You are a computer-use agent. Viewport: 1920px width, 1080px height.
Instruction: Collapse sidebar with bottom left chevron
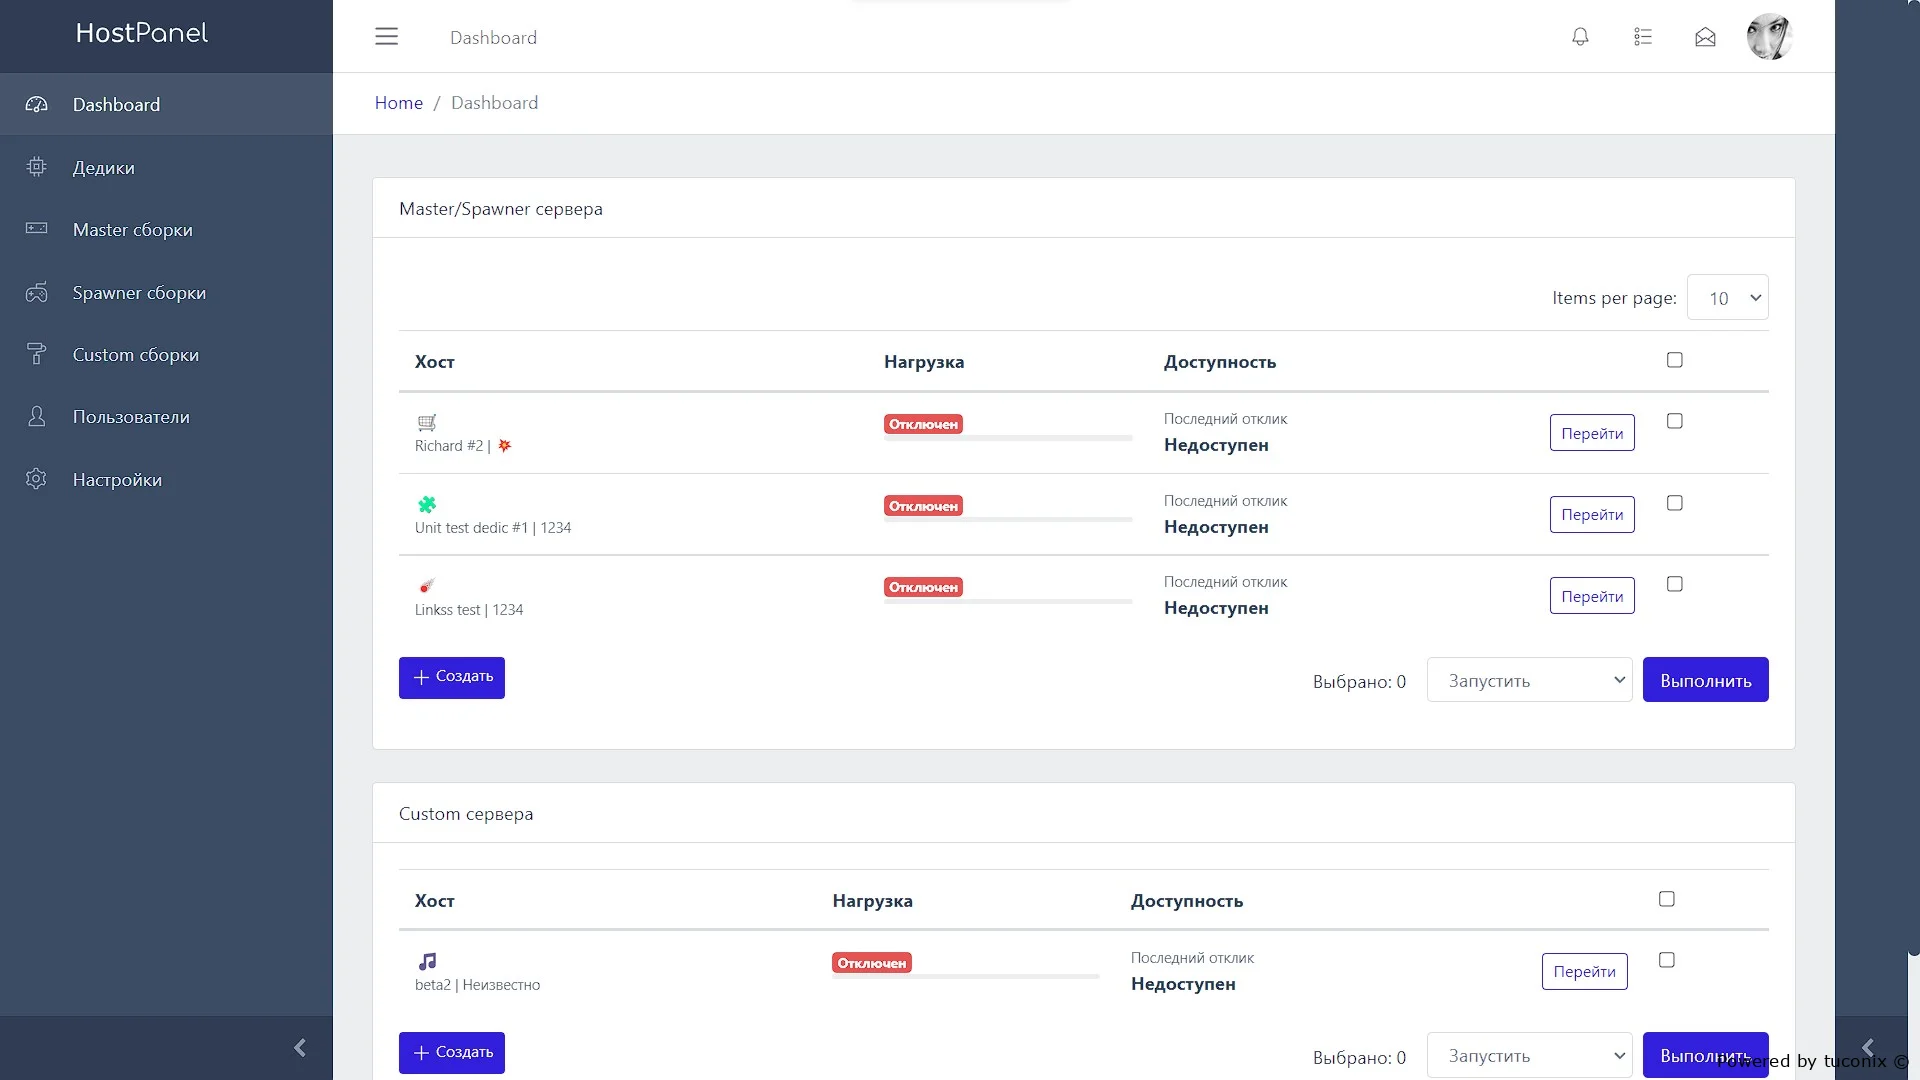point(299,1047)
